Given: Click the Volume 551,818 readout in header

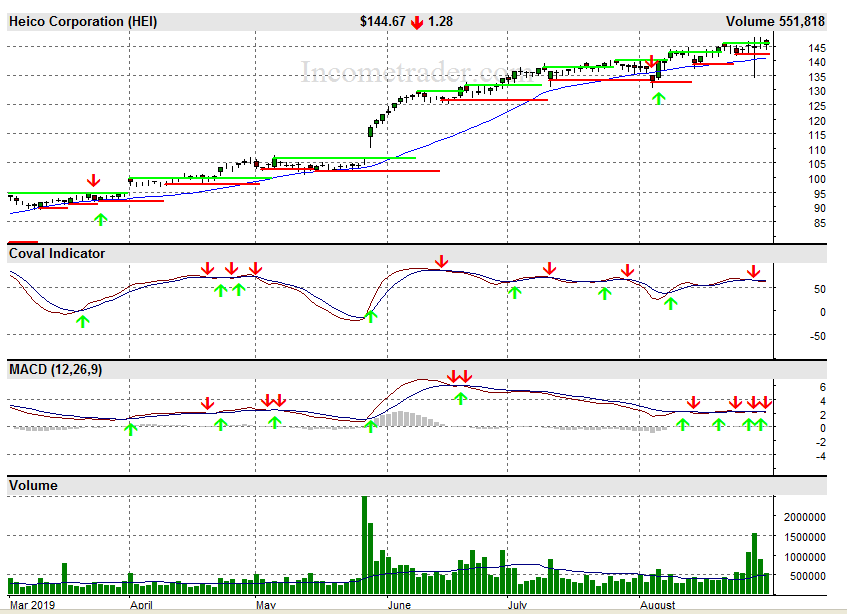Looking at the screenshot, I should click(x=775, y=22).
